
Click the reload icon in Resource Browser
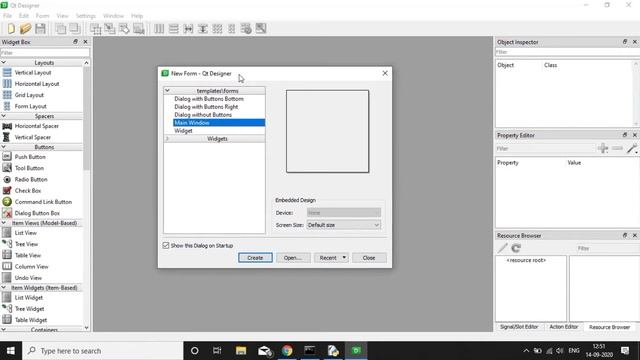[516, 248]
